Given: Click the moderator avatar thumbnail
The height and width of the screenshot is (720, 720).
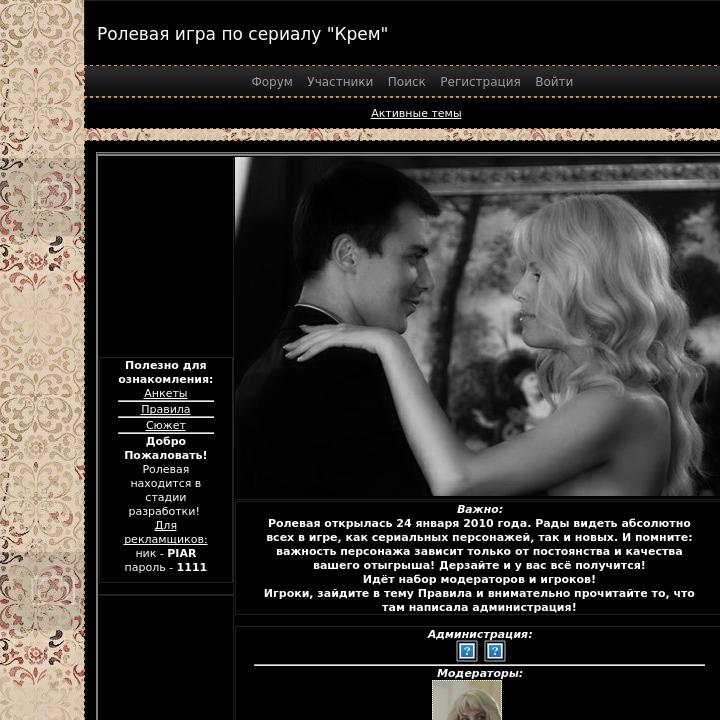Looking at the screenshot, I should 467,700.
